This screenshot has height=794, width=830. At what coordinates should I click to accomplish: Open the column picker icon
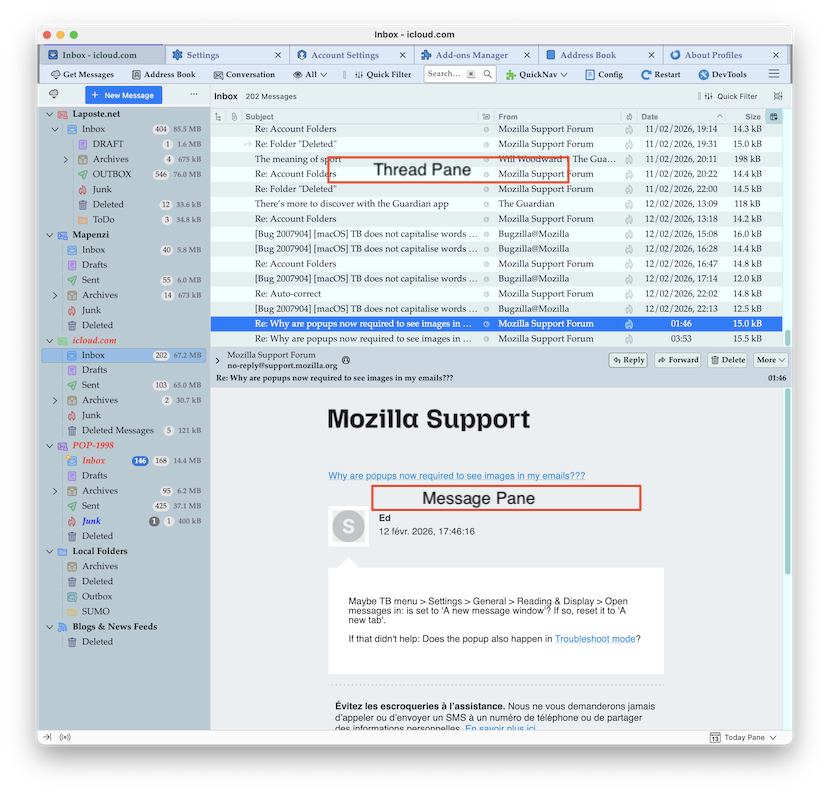point(774,116)
